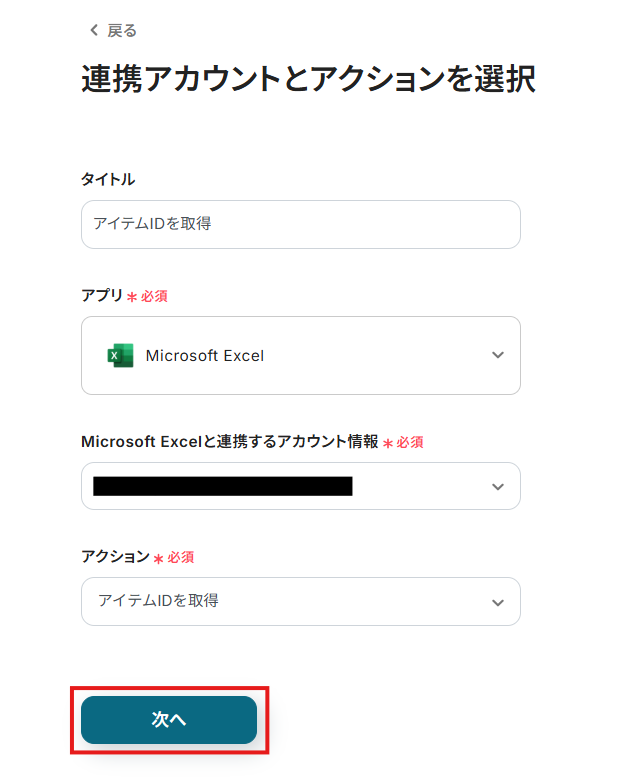Click the 必須 marker beside アプリ
The width and height of the screenshot is (627, 777).
tap(154, 297)
